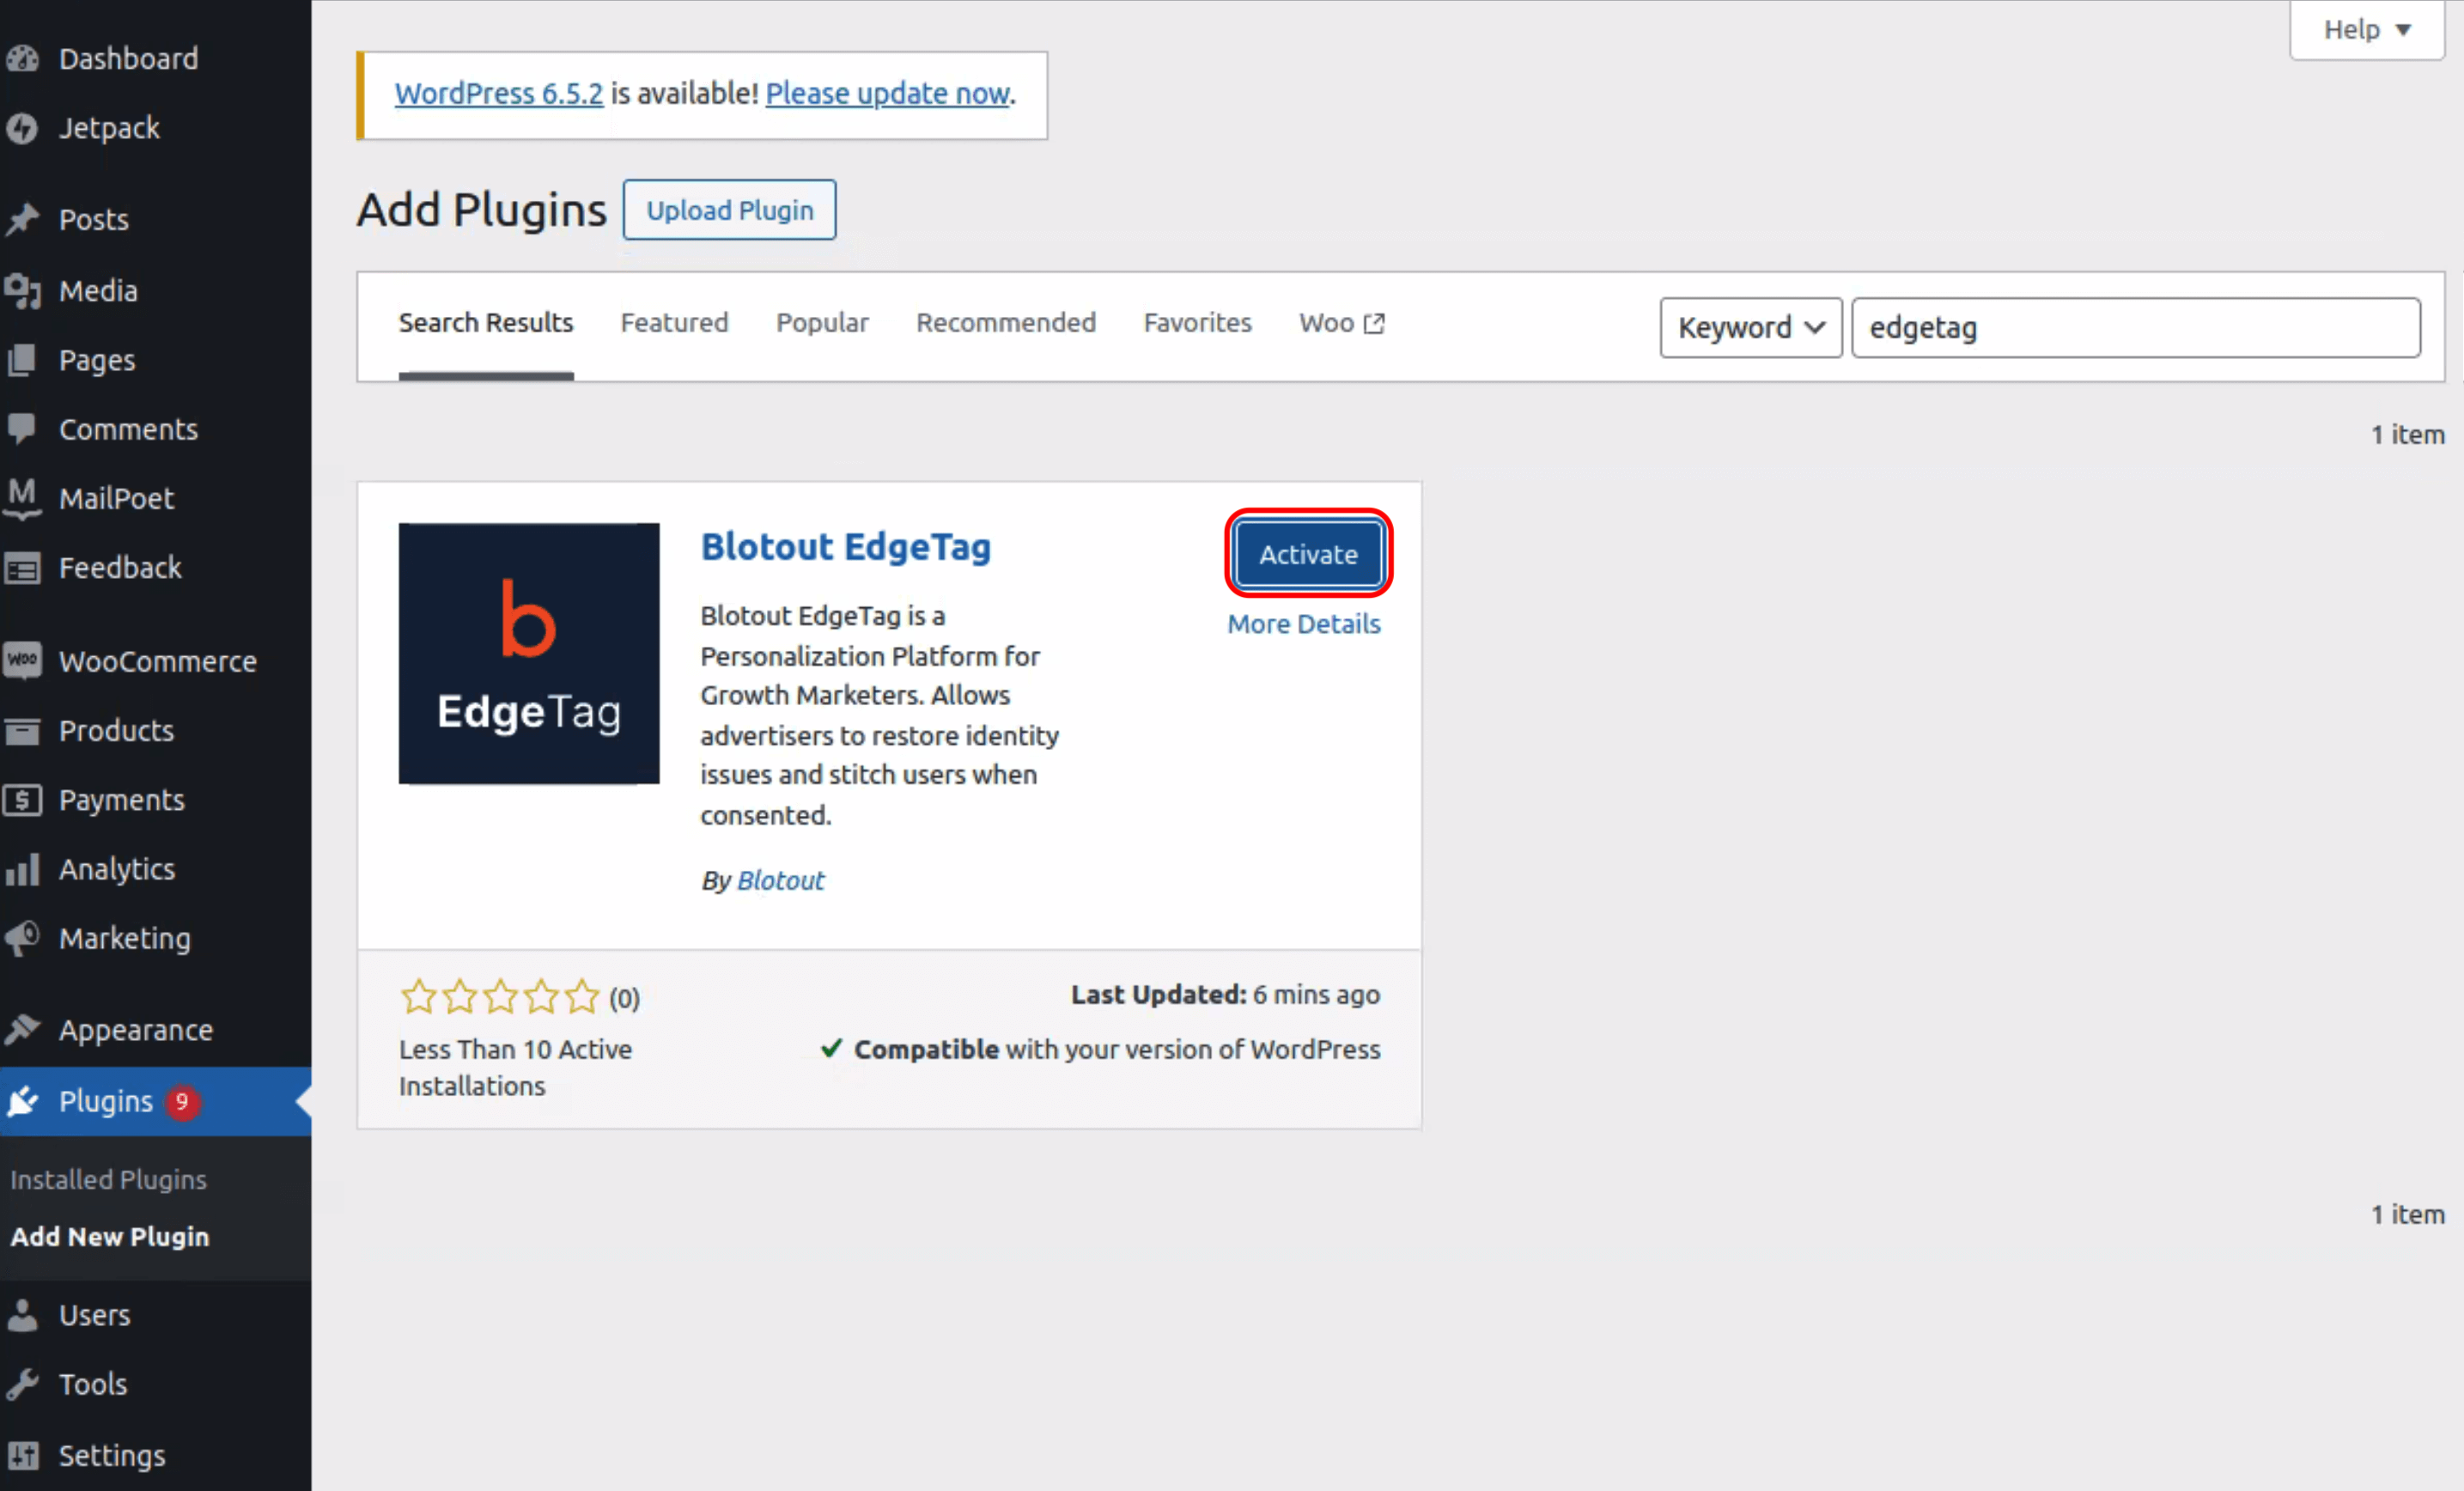Click the Appearance paintbrush icon
This screenshot has width=2464, height=1491.
coord(22,1029)
